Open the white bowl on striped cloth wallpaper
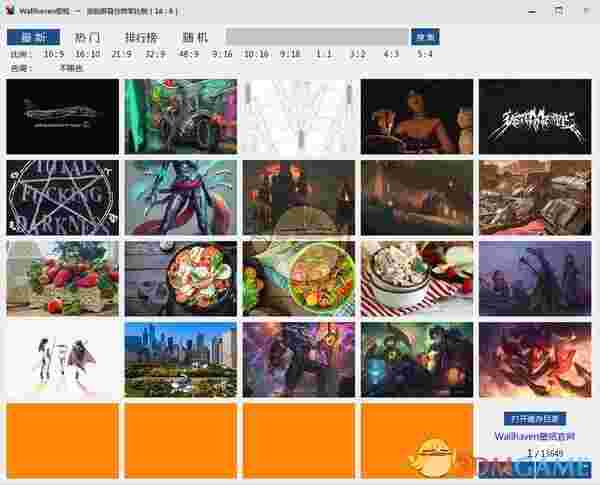The image size is (600, 485). 417,278
